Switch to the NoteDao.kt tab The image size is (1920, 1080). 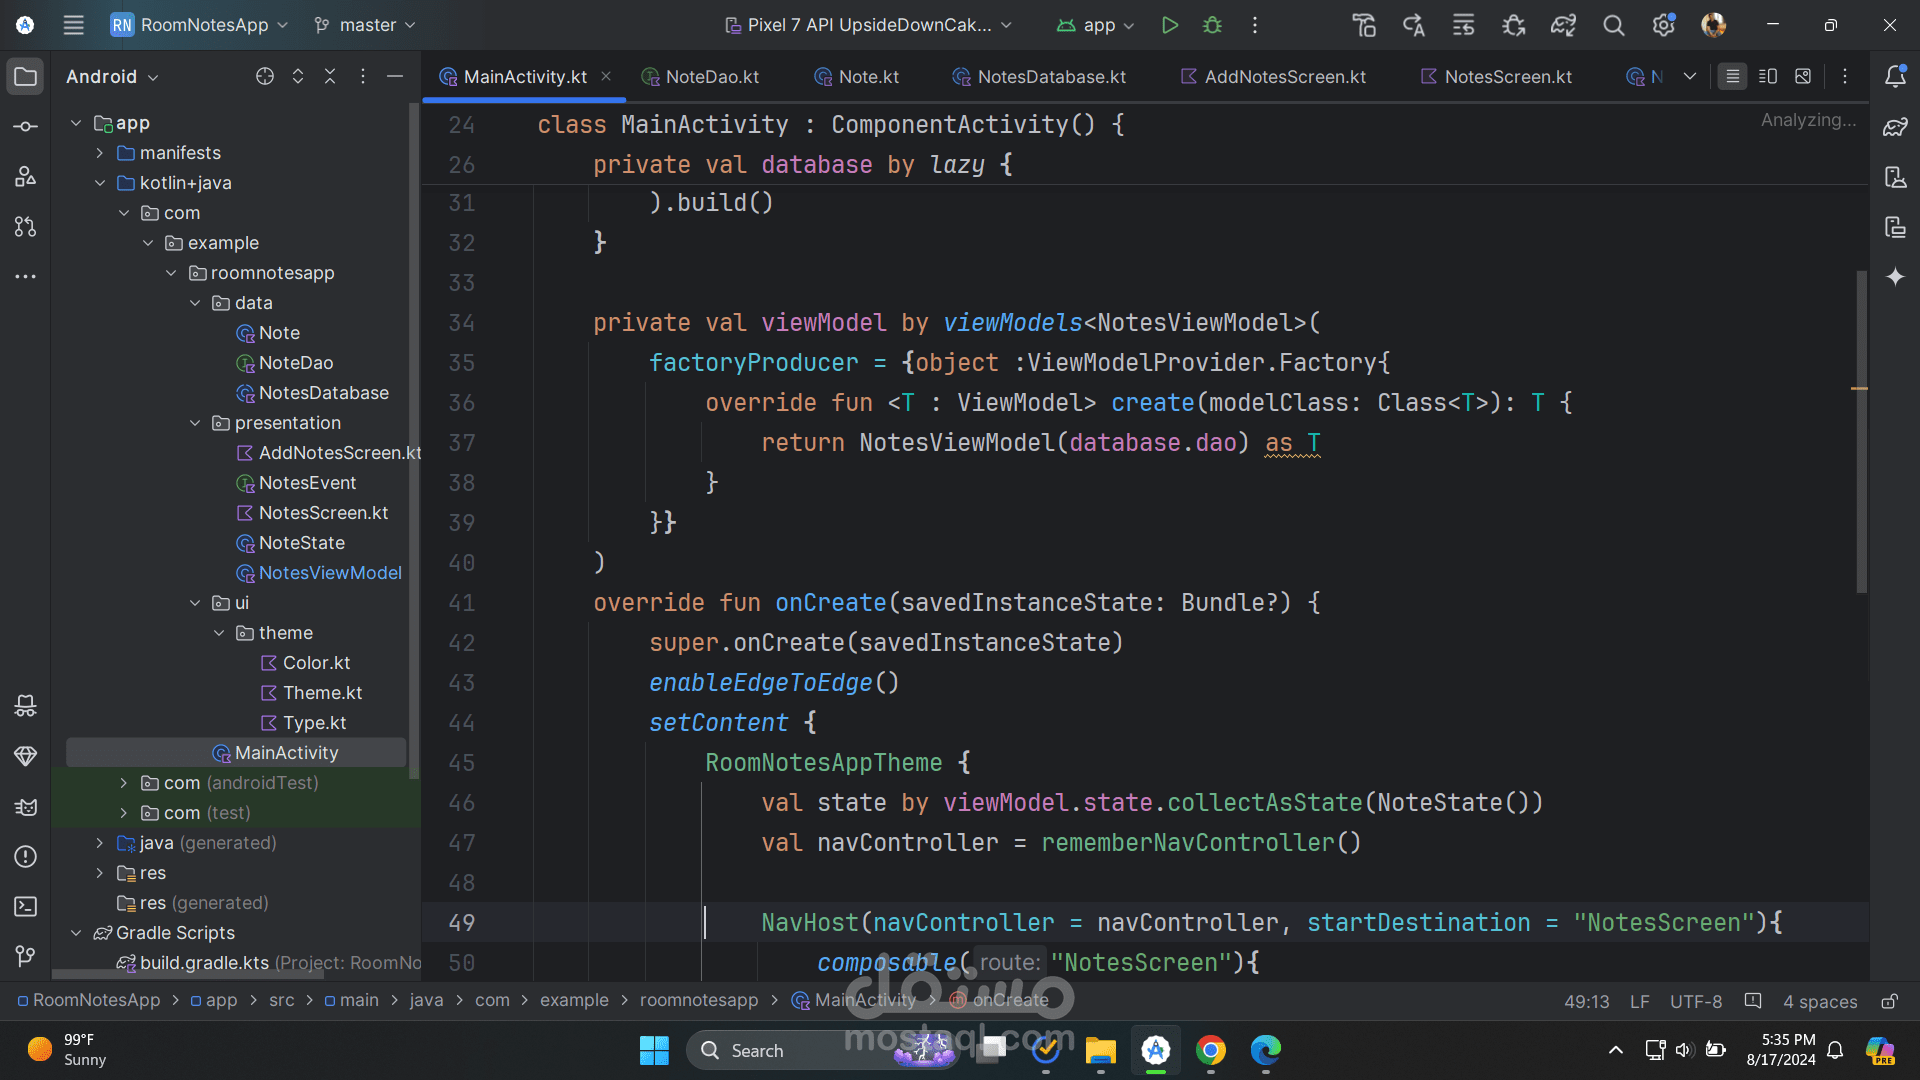point(711,77)
